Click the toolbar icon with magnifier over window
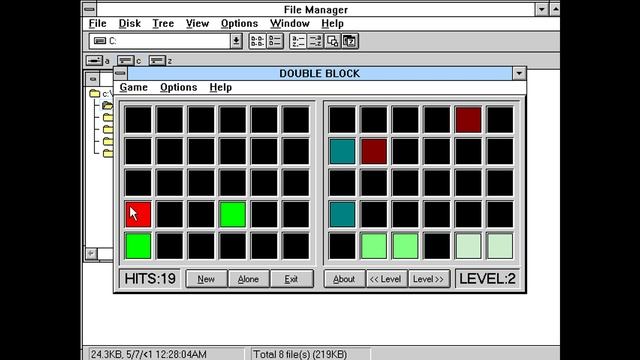This screenshot has height=360, width=640. click(333, 41)
